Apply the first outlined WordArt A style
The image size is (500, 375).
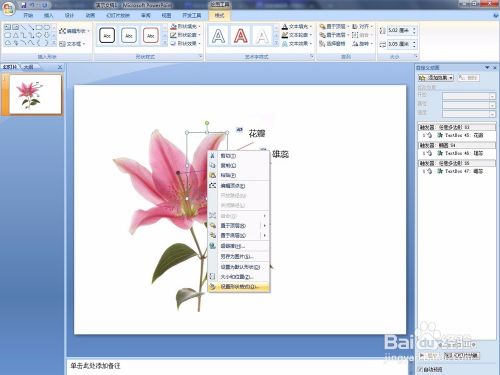pos(218,36)
